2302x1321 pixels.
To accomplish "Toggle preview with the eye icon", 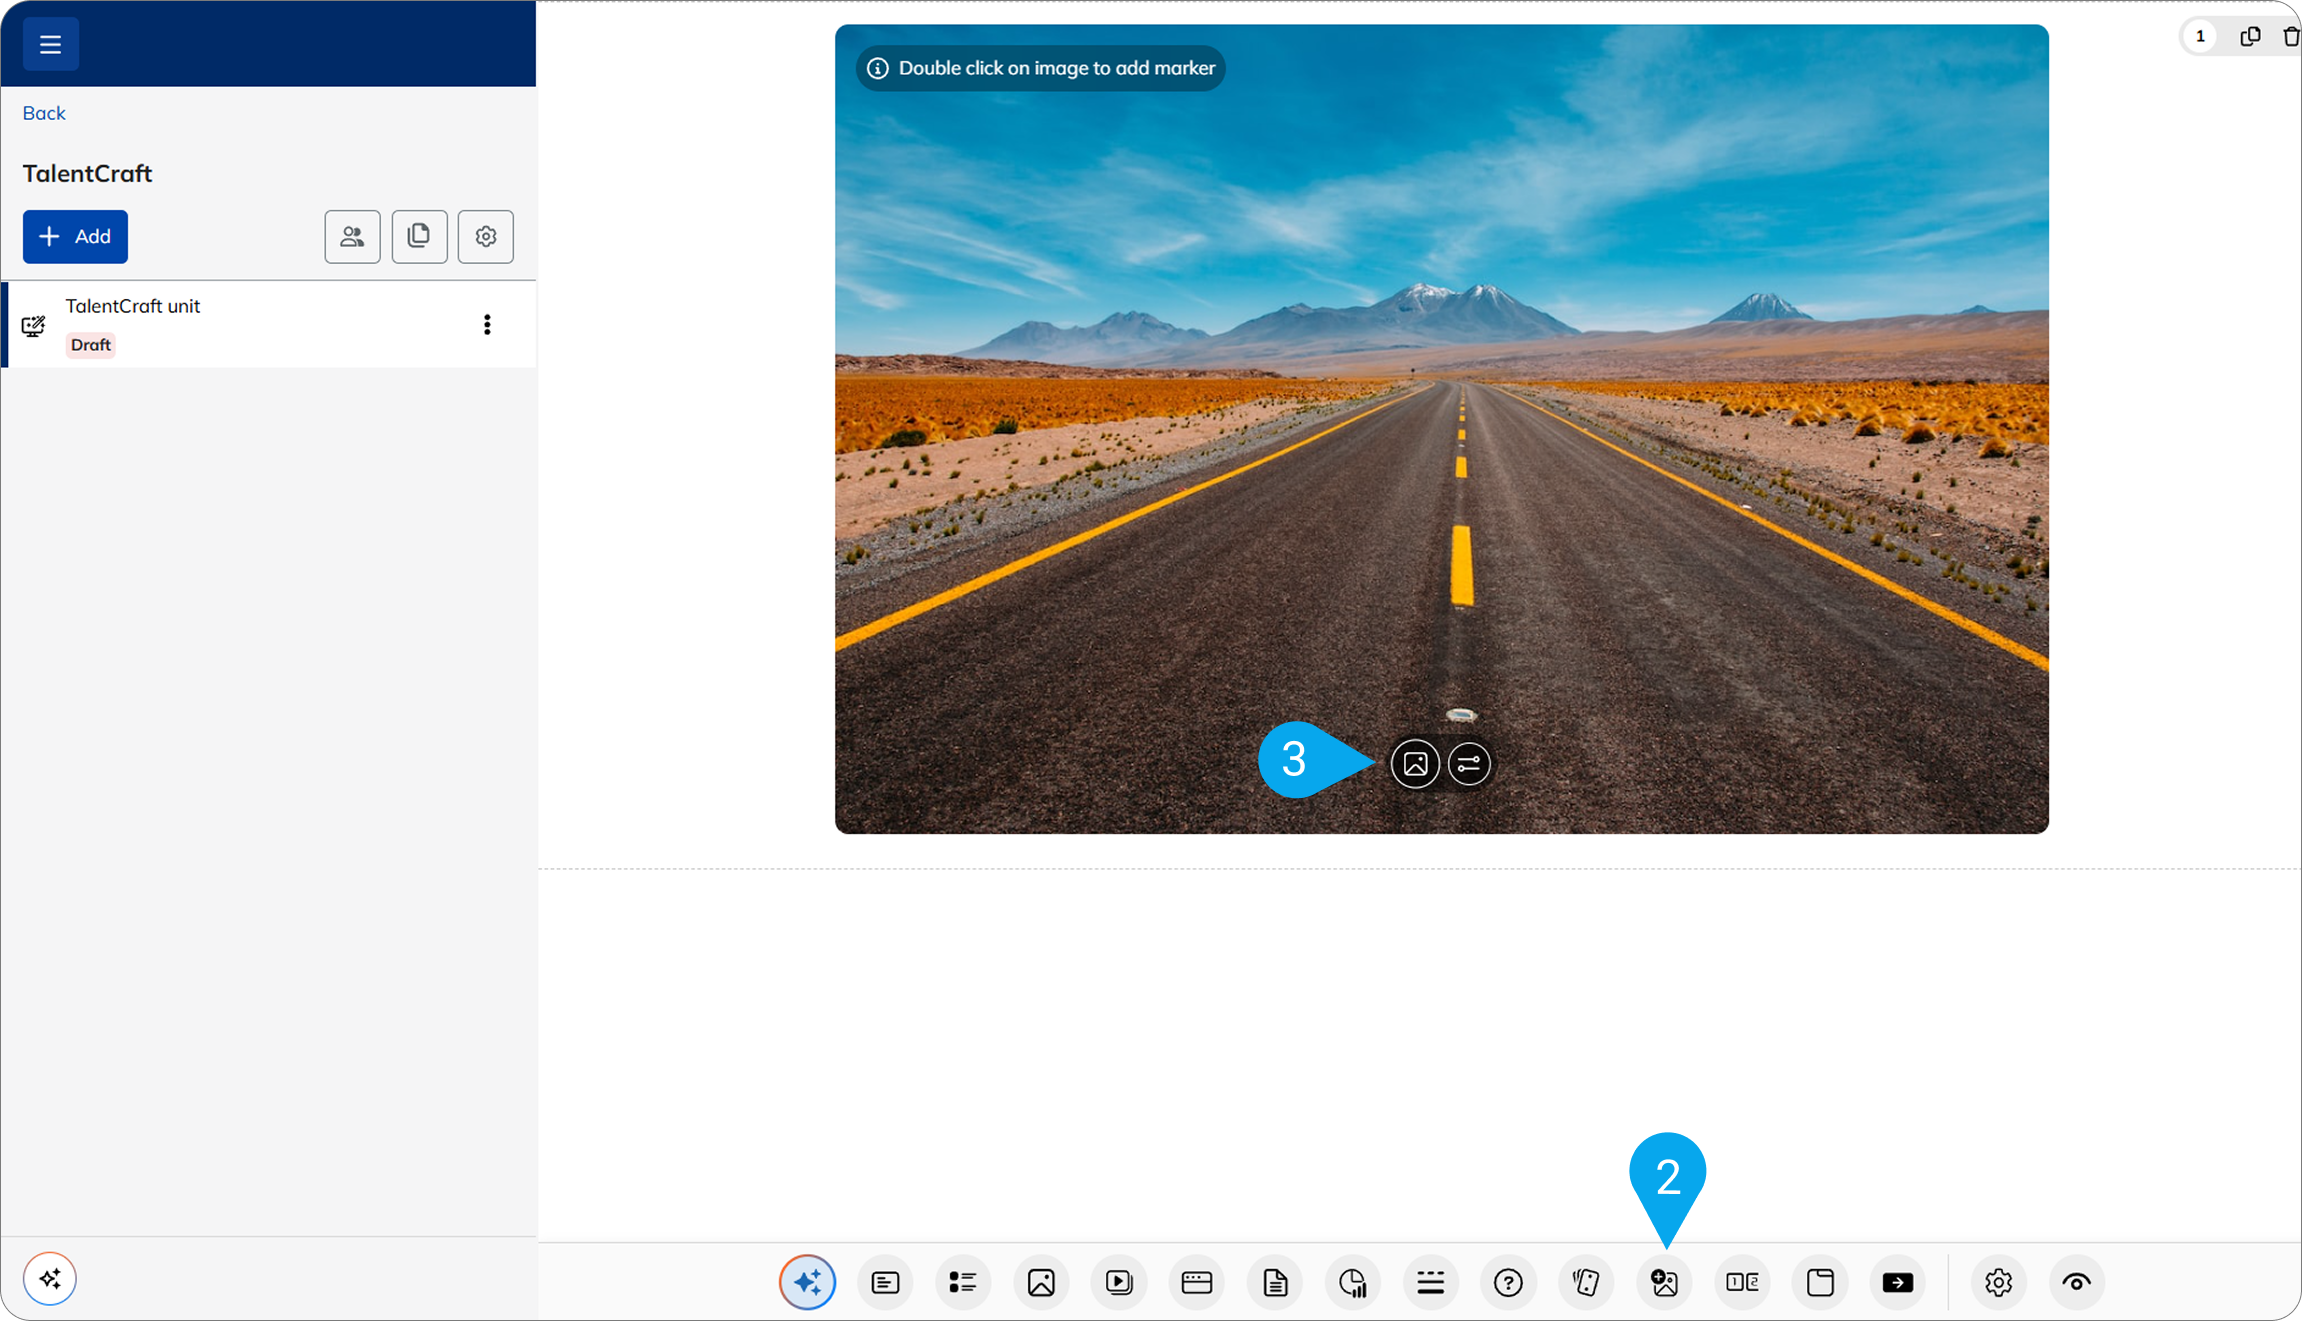I will point(2076,1282).
